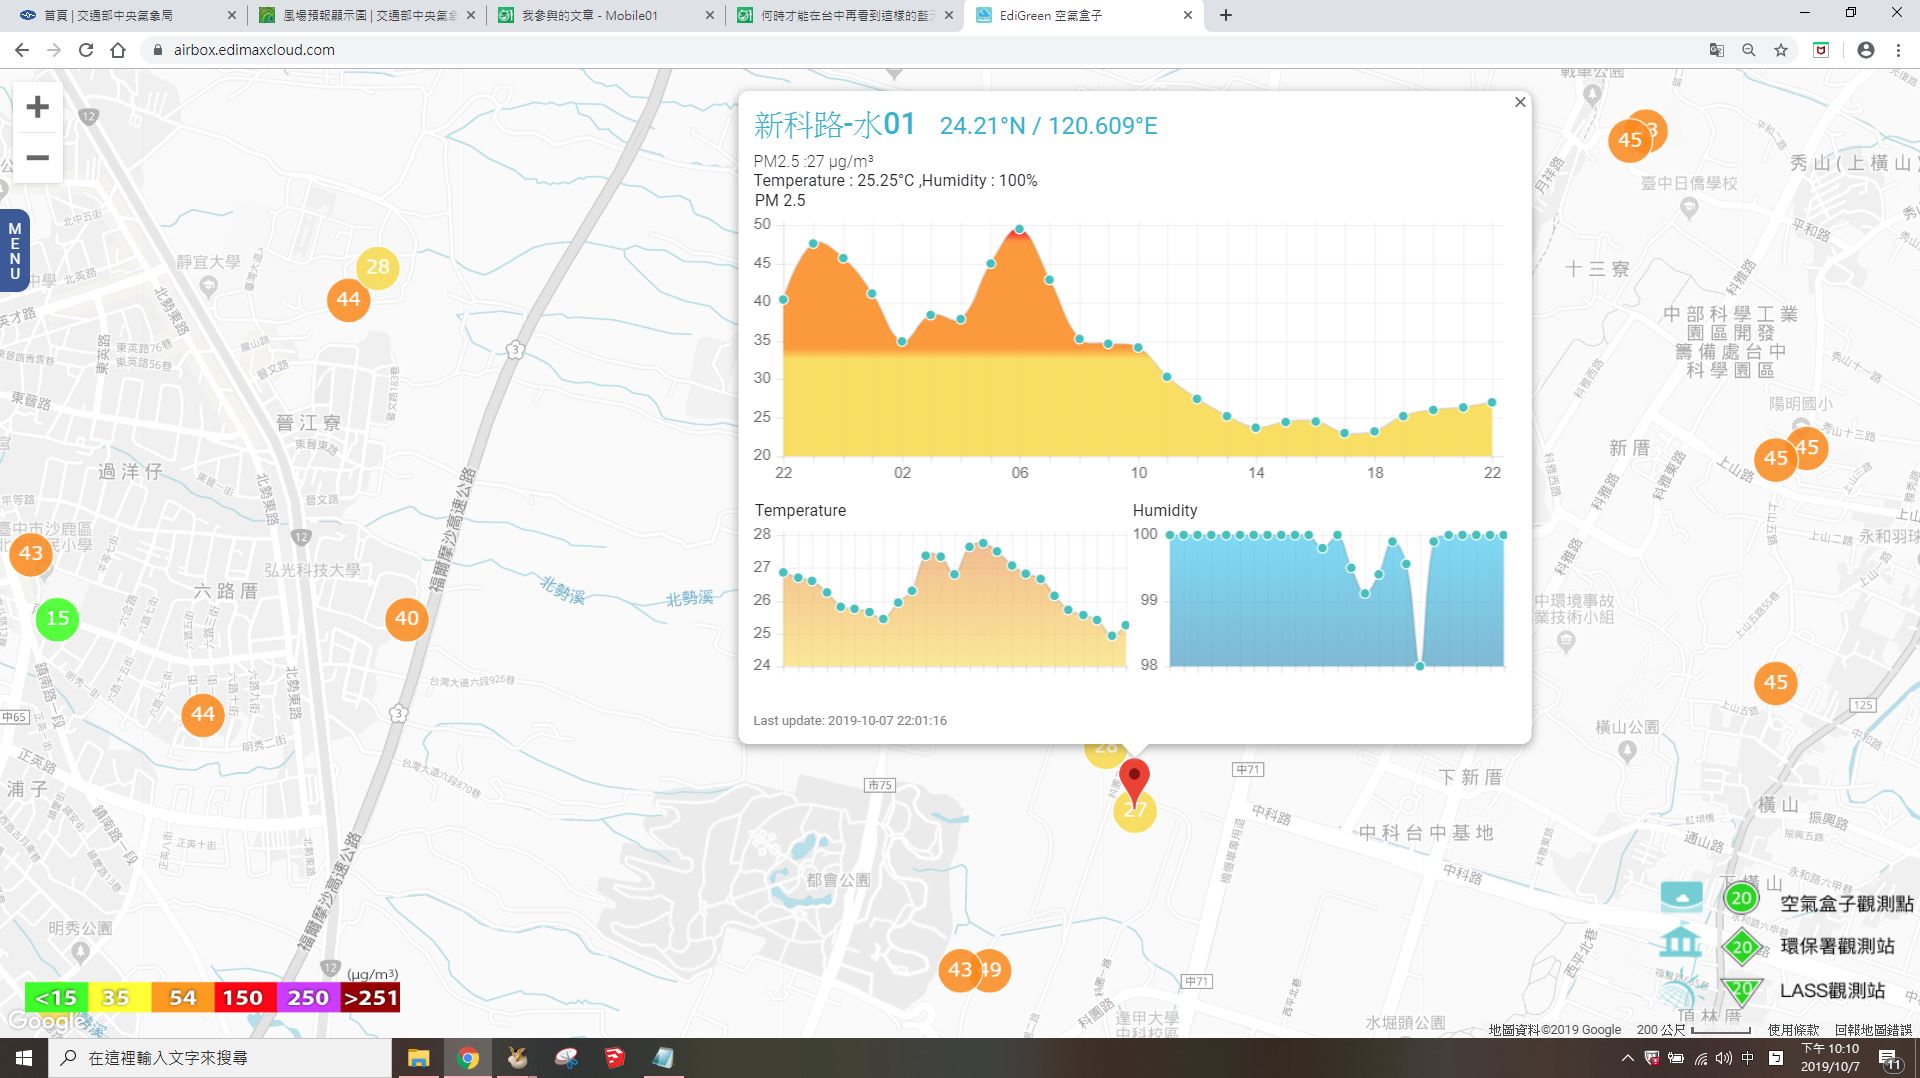
Task: Open the Snipping Tool taskbar icon
Action: click(566, 1058)
